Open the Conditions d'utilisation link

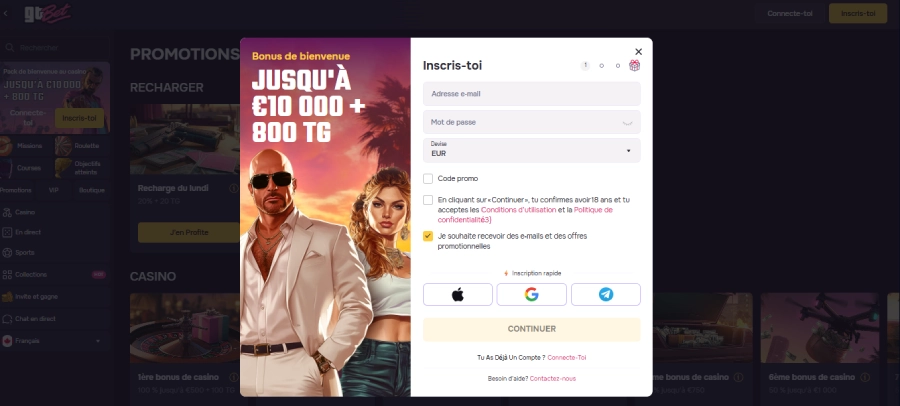[x=518, y=210]
